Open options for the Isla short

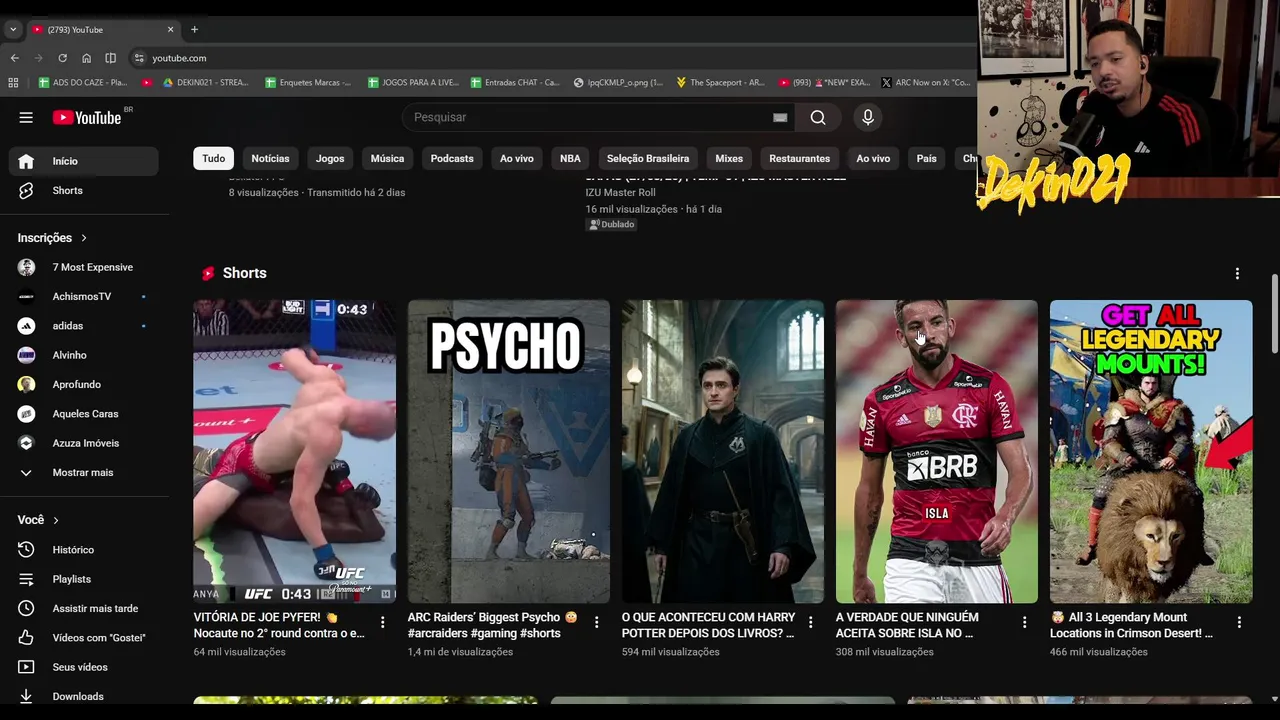tap(1024, 622)
